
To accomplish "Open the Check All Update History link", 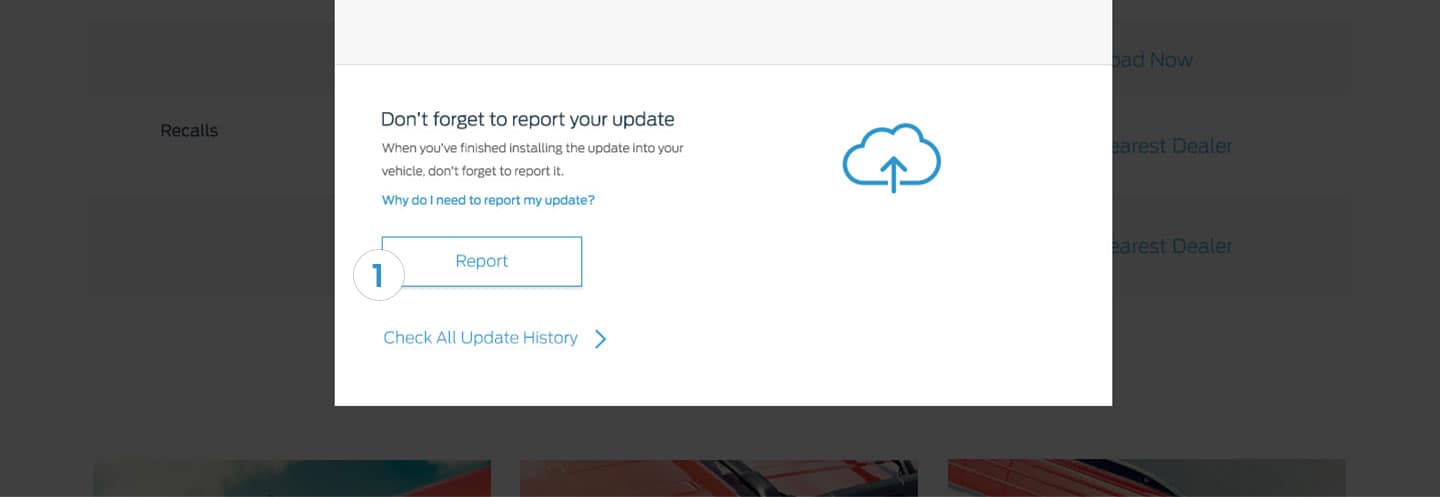I will click(x=480, y=338).
